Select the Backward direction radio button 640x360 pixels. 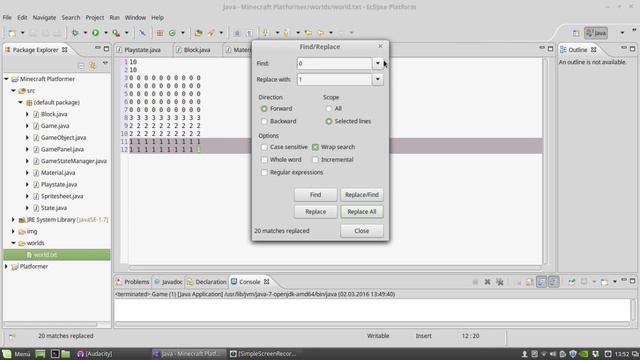coord(264,121)
